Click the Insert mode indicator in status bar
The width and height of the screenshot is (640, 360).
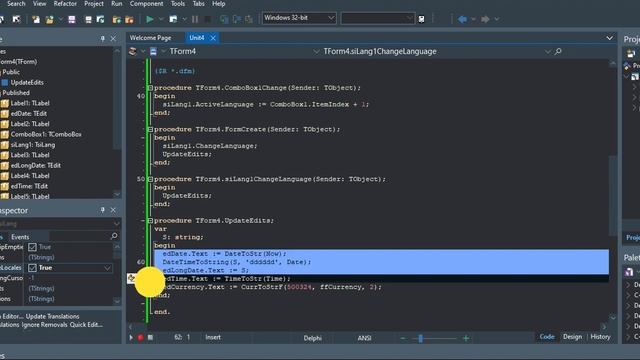pos(213,338)
